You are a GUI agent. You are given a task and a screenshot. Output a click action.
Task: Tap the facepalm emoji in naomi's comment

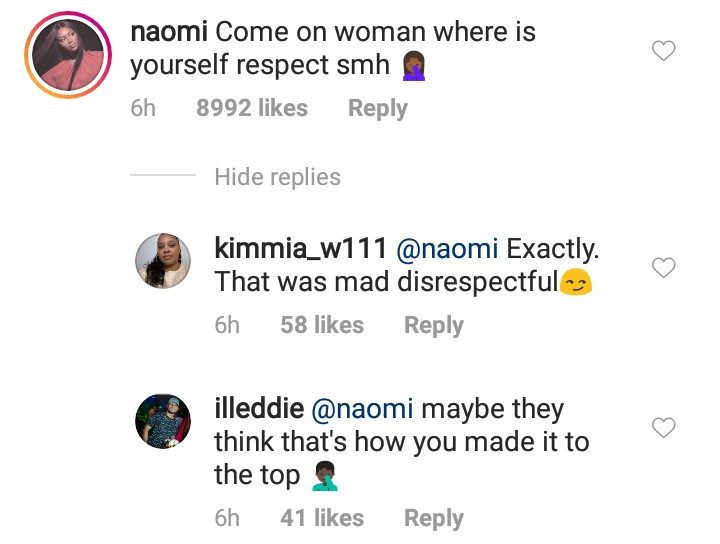415,66
